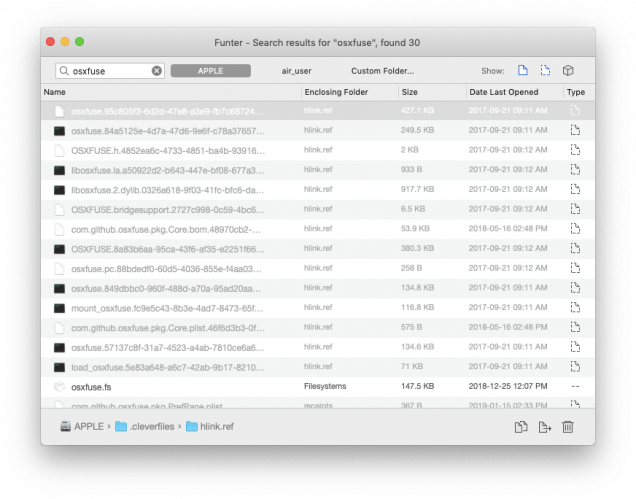Focus the osxfuse search input

110,71
